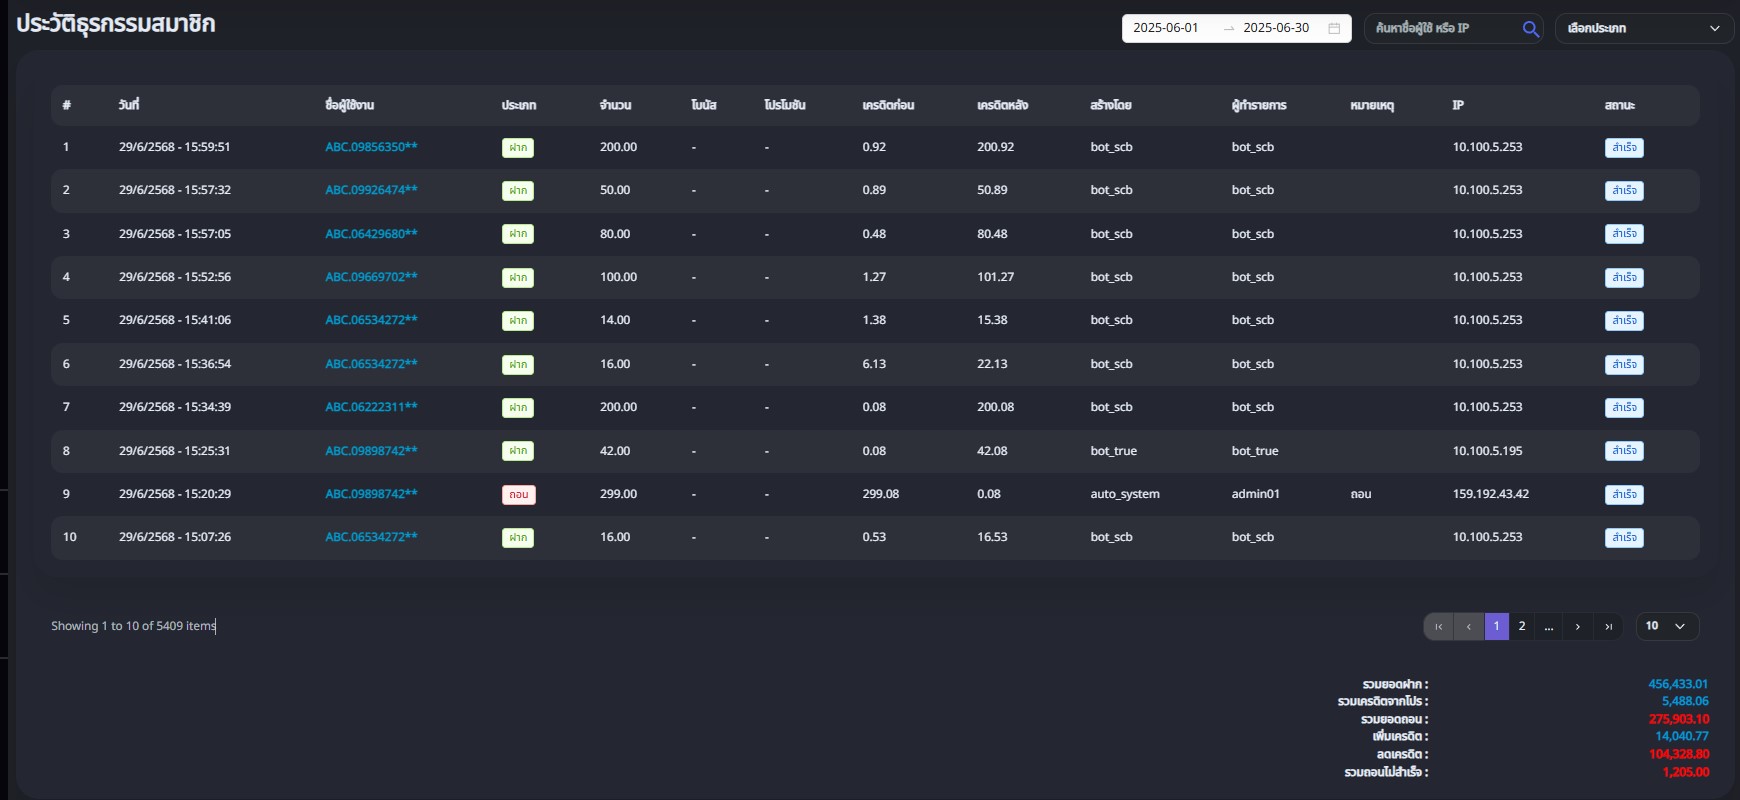Viewport: 1740px width, 800px height.
Task: Open username link ABC.09856350**
Action: pos(371,147)
